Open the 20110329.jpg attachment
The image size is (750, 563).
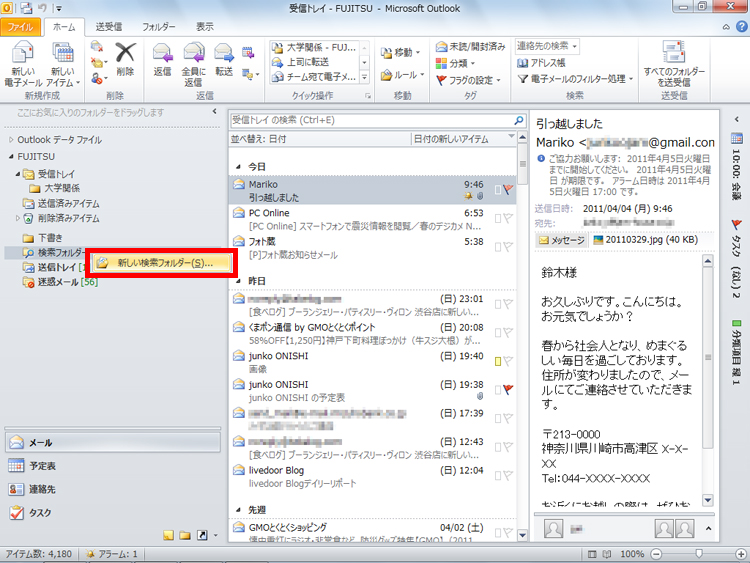tap(646, 240)
